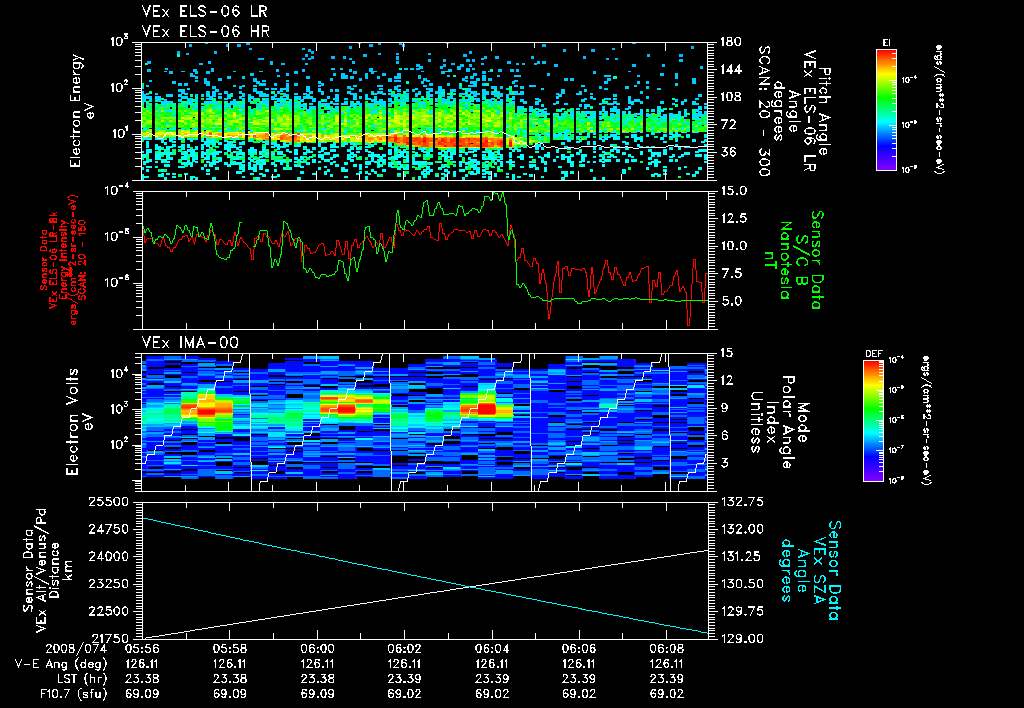This screenshot has width=1024, height=708.
Task: Click the 'Electron Volts eV' axis label
Action: pos(78,422)
